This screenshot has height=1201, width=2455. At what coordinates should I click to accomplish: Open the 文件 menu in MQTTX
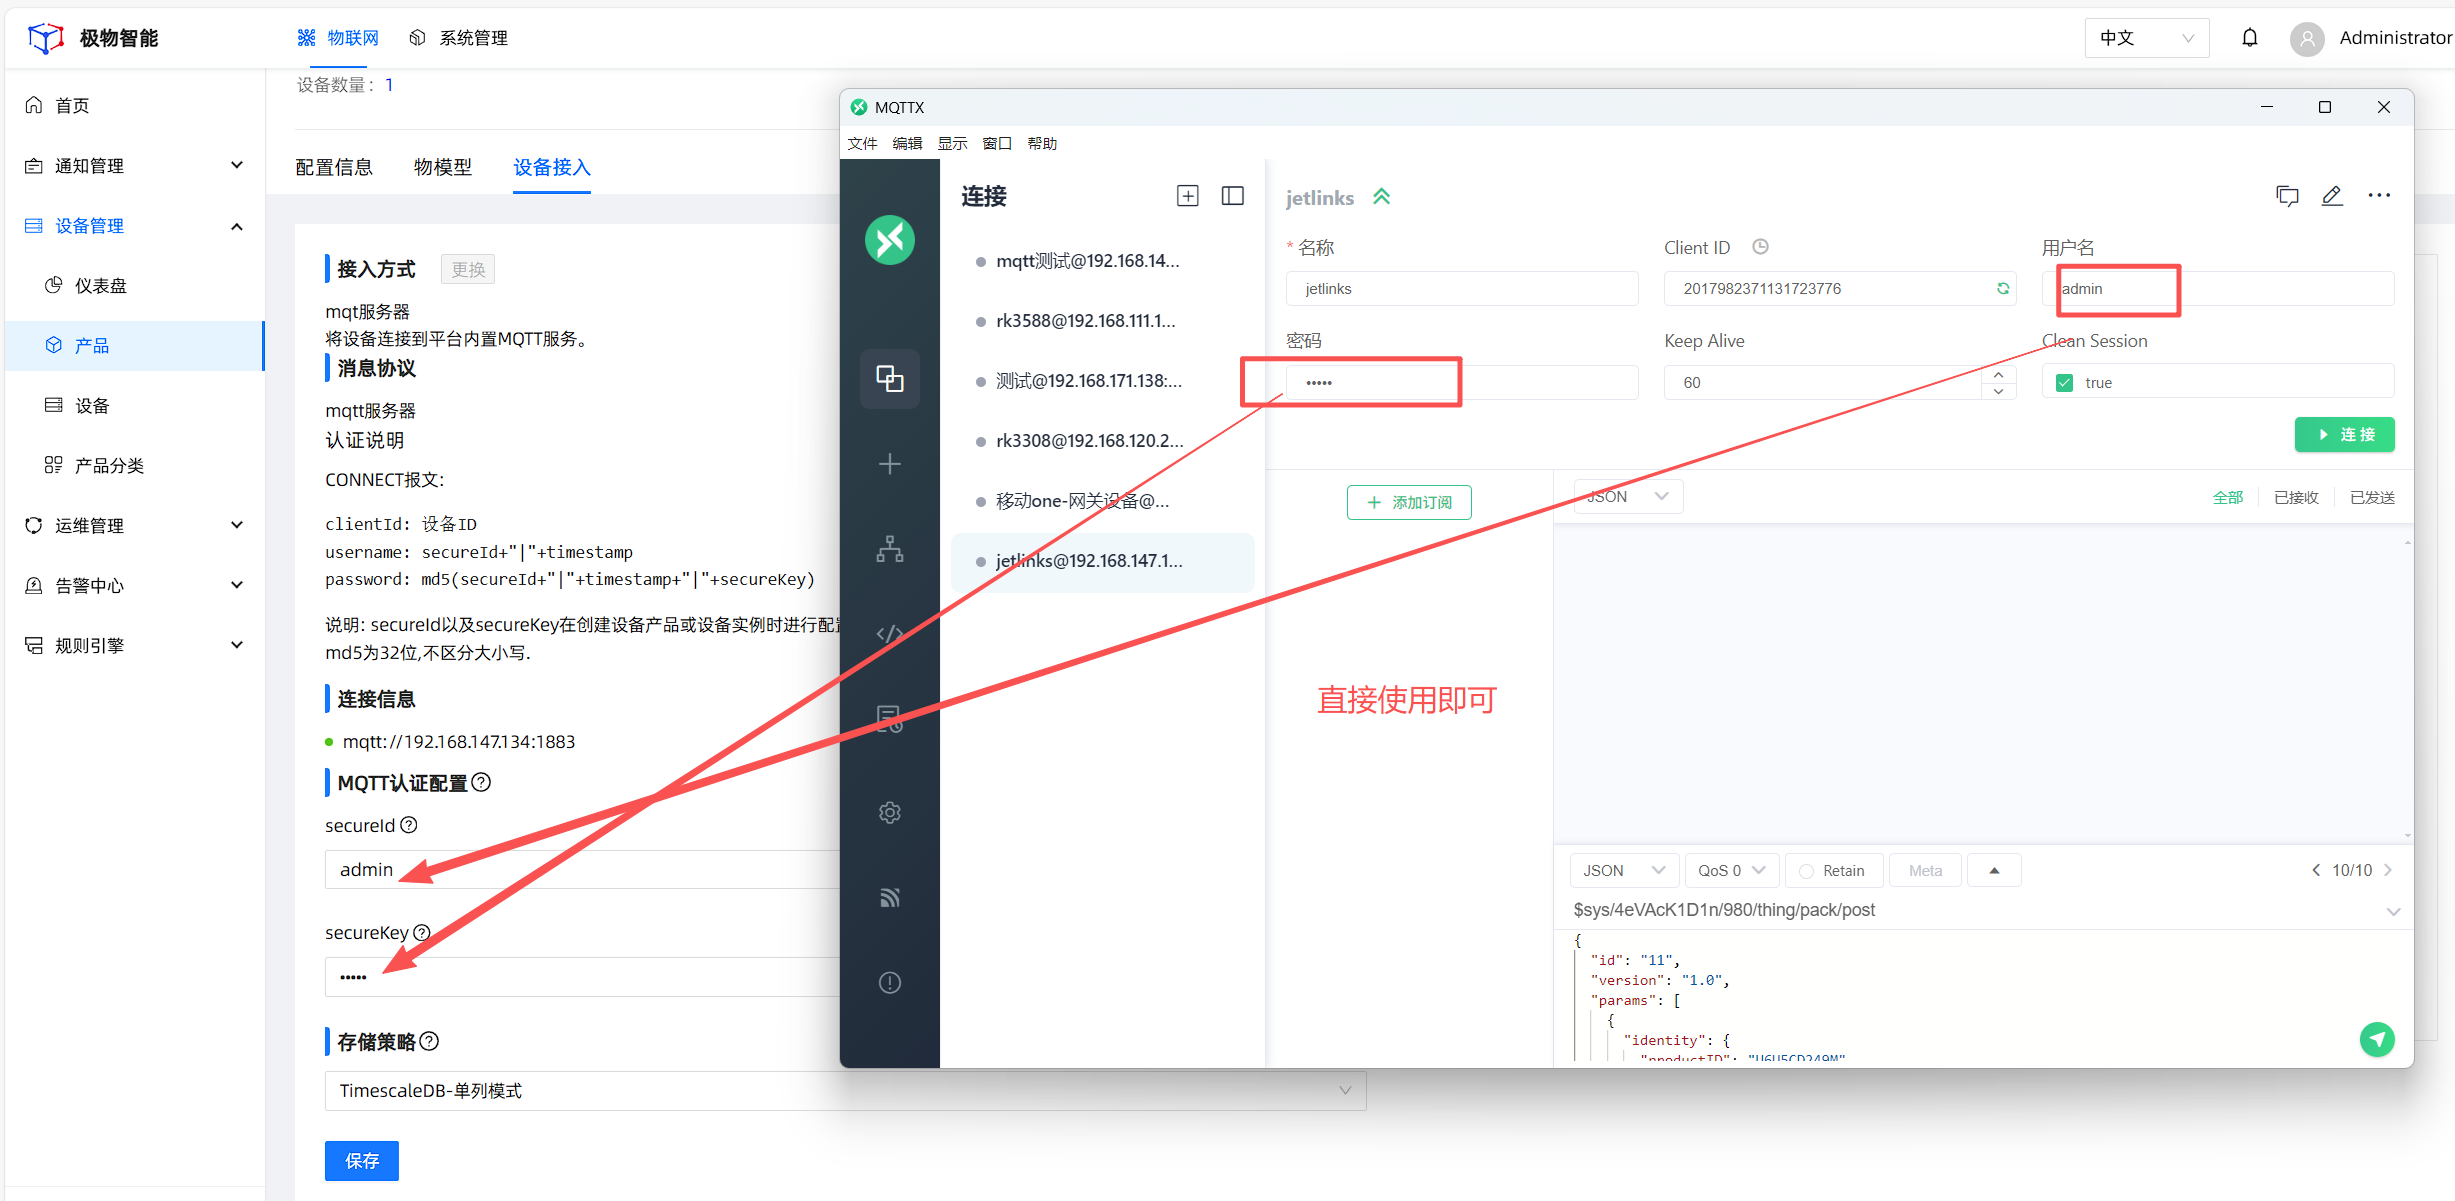coord(862,143)
